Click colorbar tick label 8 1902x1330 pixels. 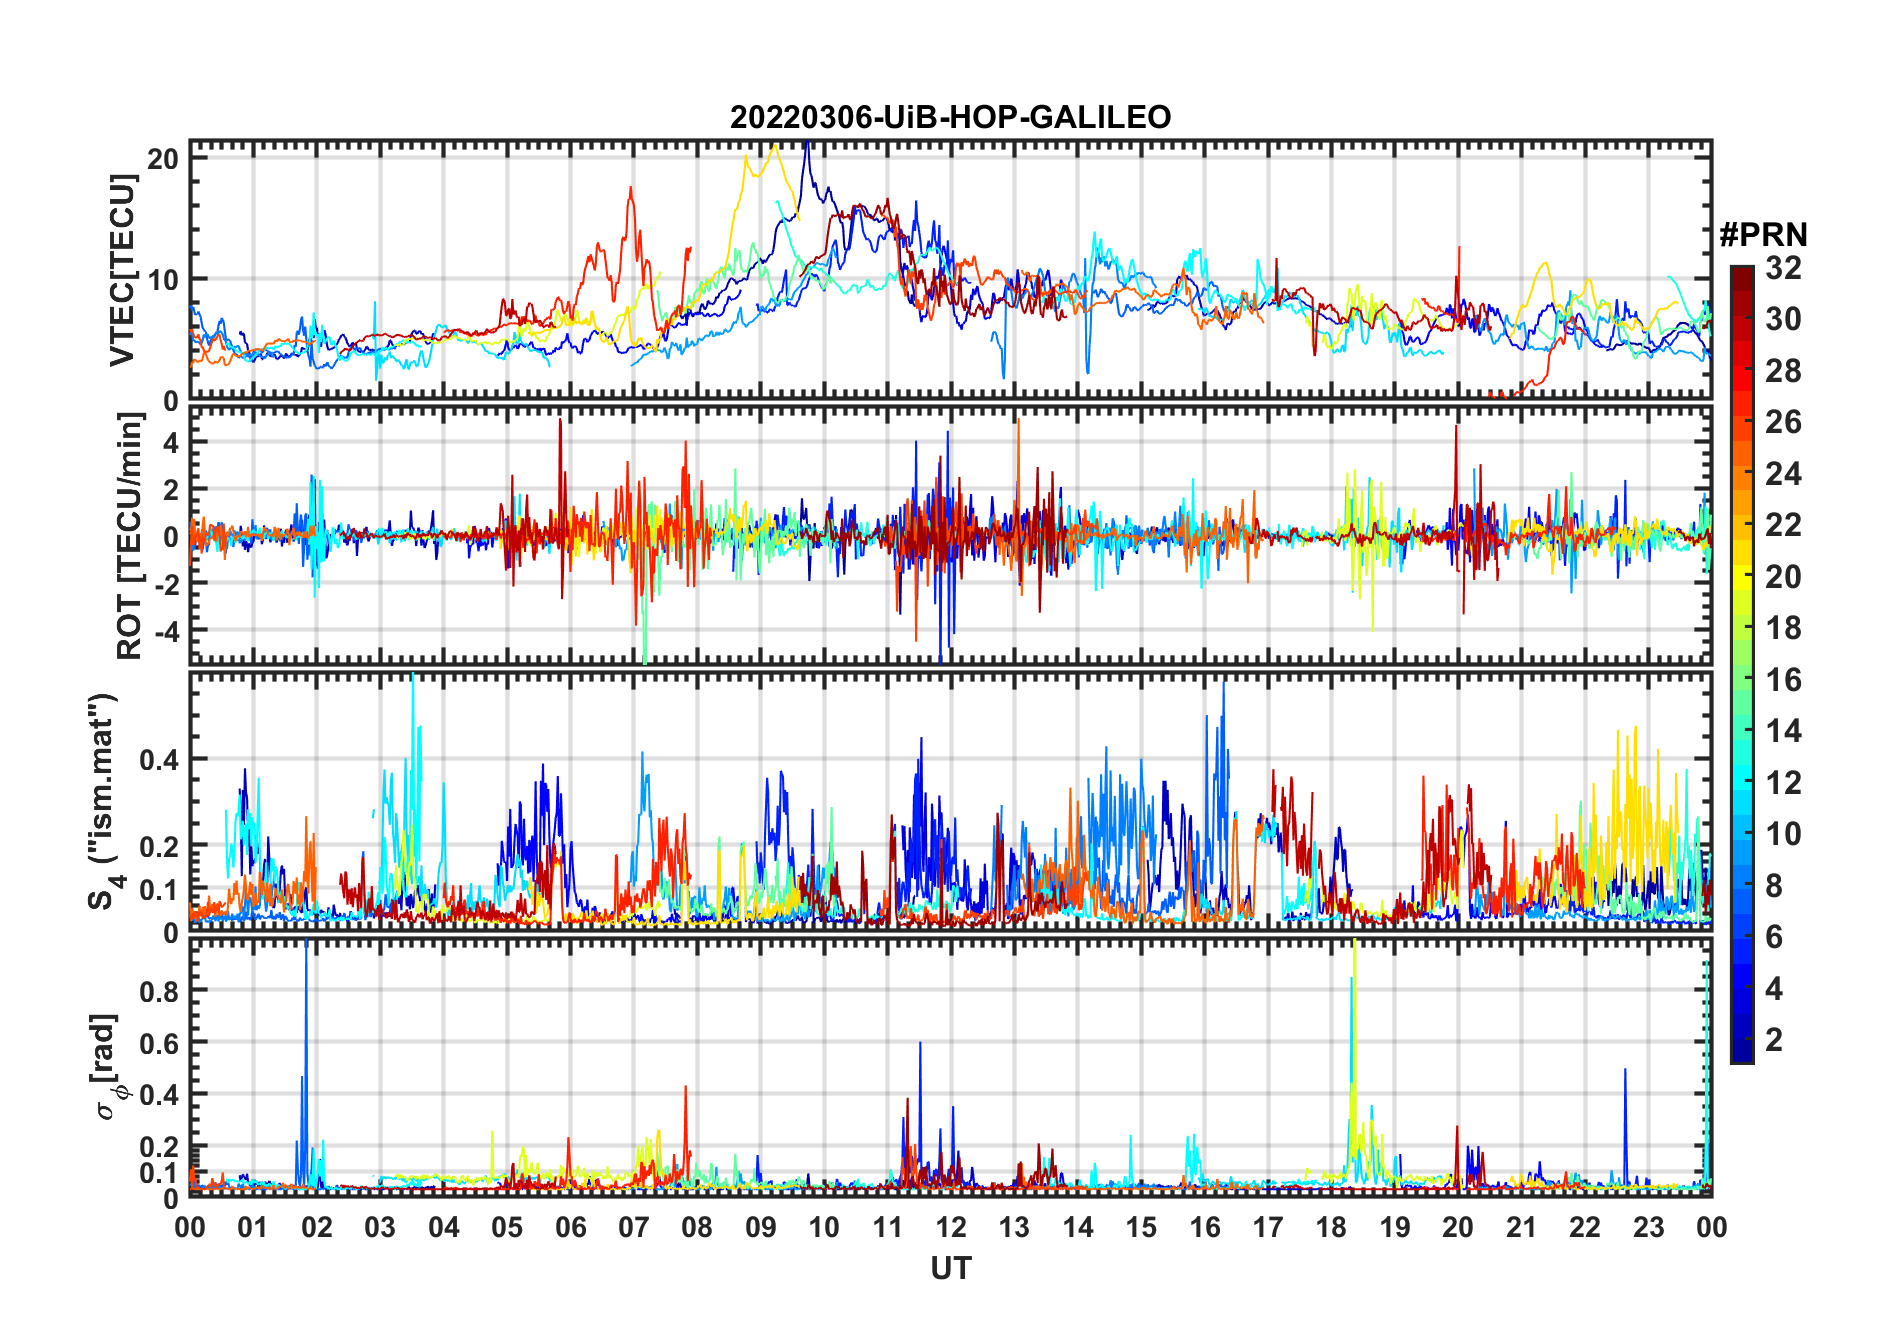[x=1774, y=886]
